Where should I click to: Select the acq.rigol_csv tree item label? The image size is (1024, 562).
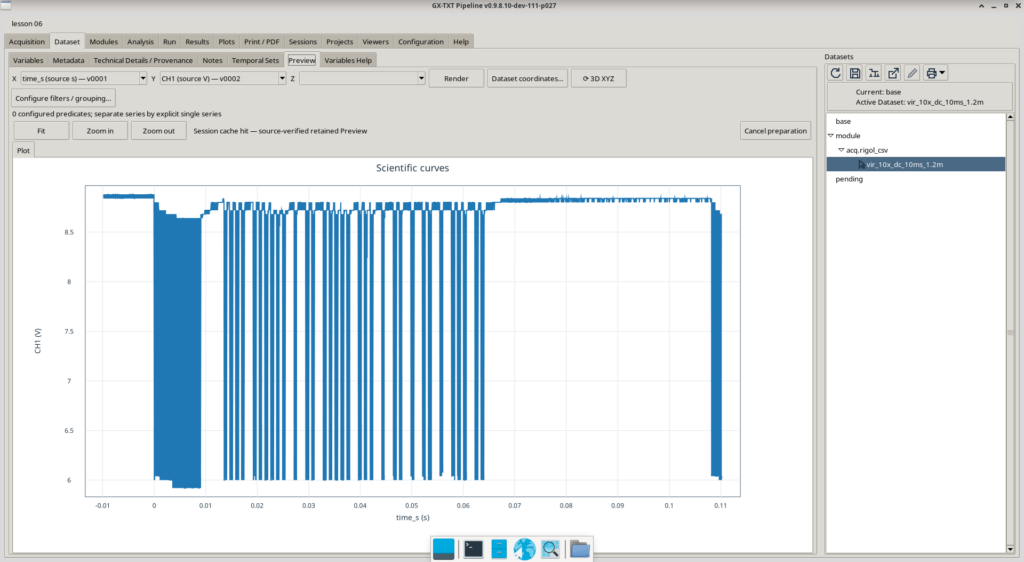coord(867,150)
